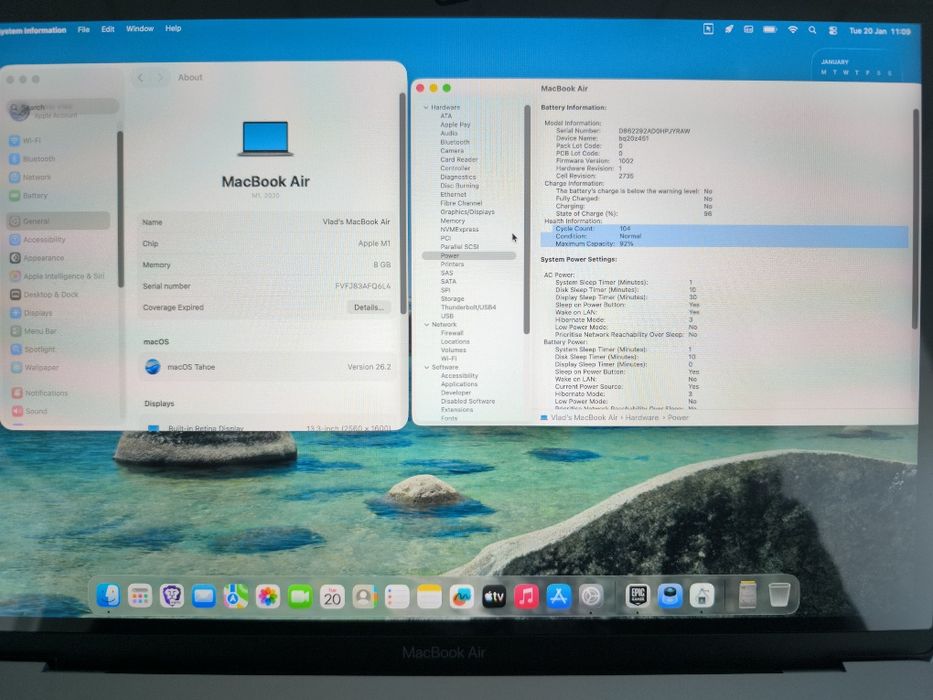Open Reminders in the dock
The width and height of the screenshot is (933, 700).
(397, 597)
